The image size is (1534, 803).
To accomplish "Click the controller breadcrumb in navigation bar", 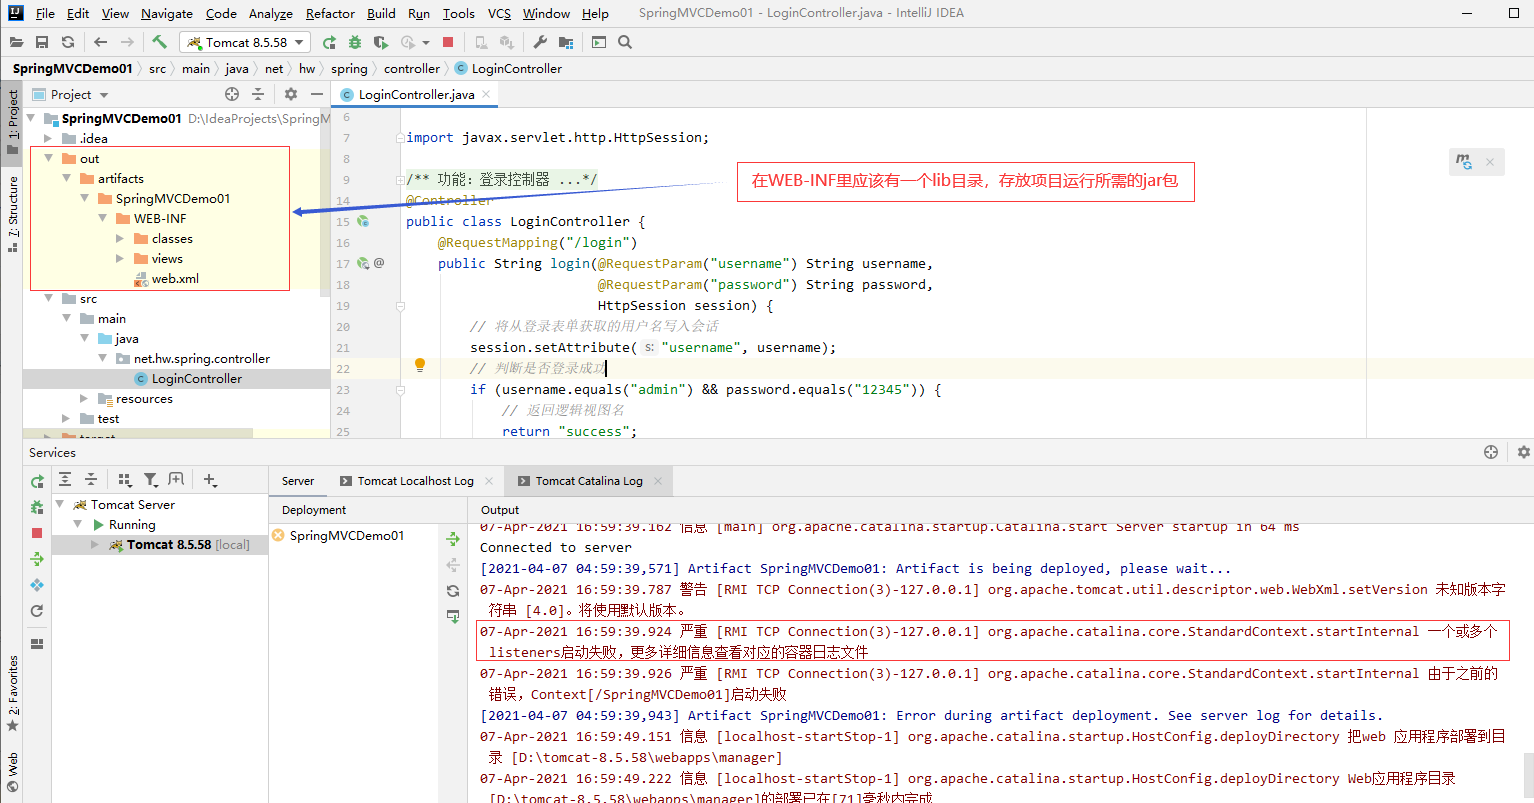I will [411, 69].
